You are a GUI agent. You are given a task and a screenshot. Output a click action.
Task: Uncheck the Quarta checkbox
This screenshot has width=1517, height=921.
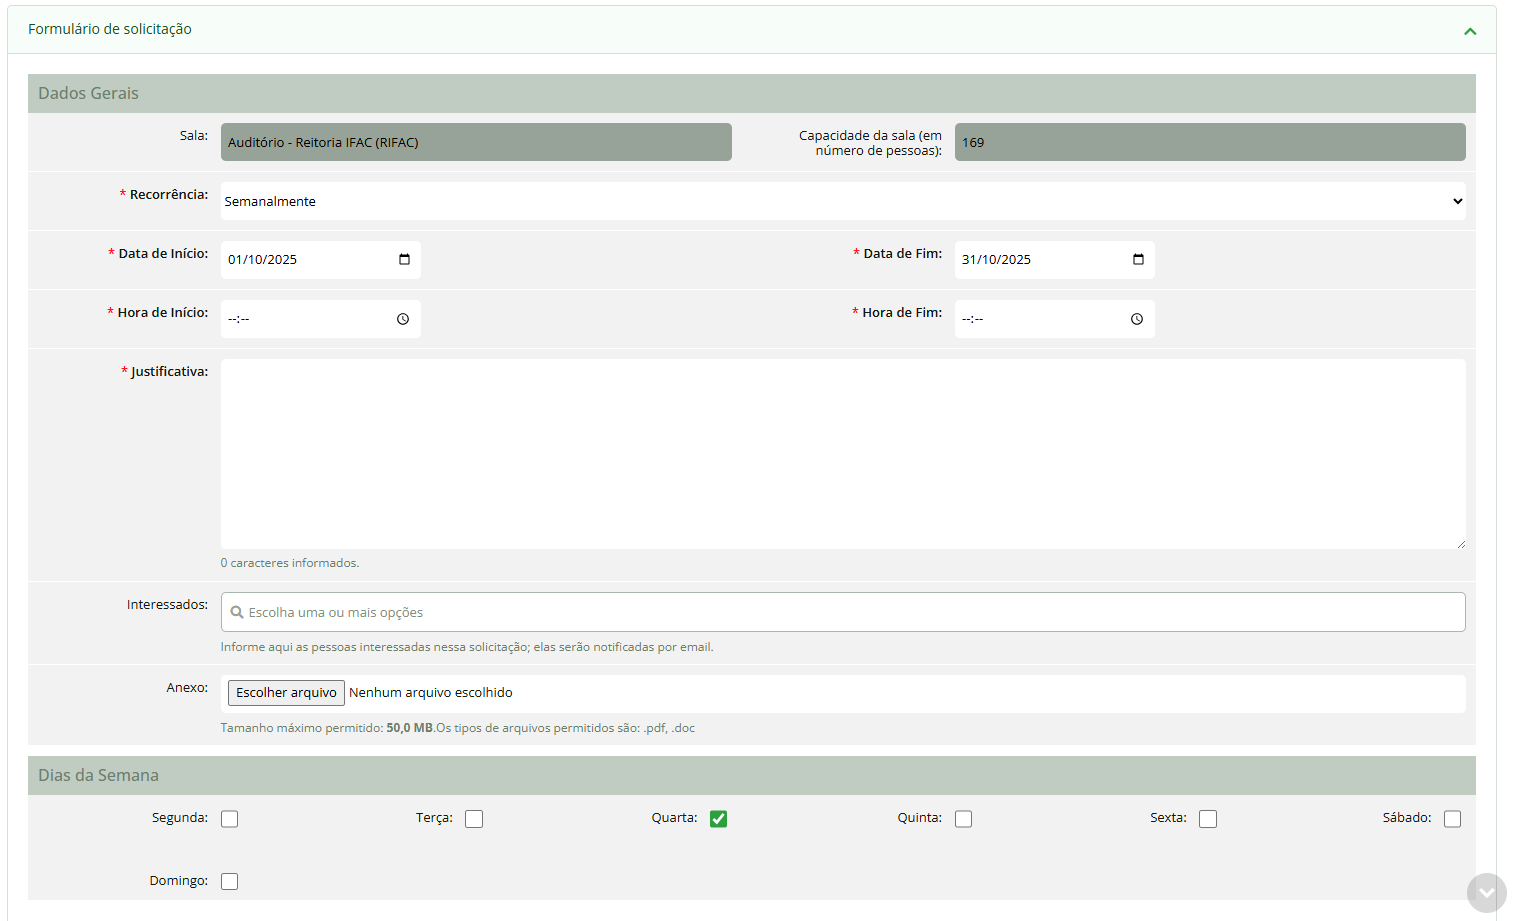click(x=718, y=819)
